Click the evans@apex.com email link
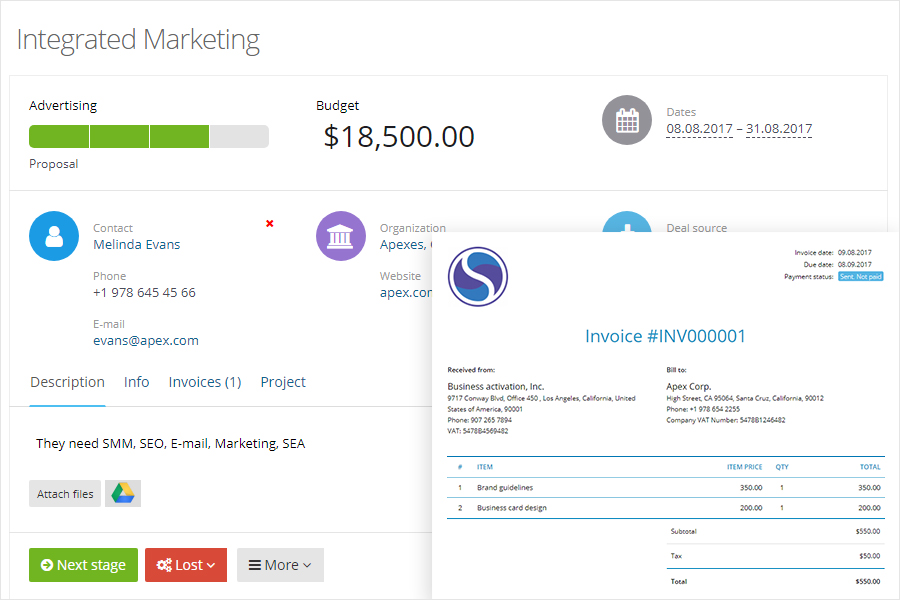Image resolution: width=900 pixels, height=600 pixels. tap(146, 340)
